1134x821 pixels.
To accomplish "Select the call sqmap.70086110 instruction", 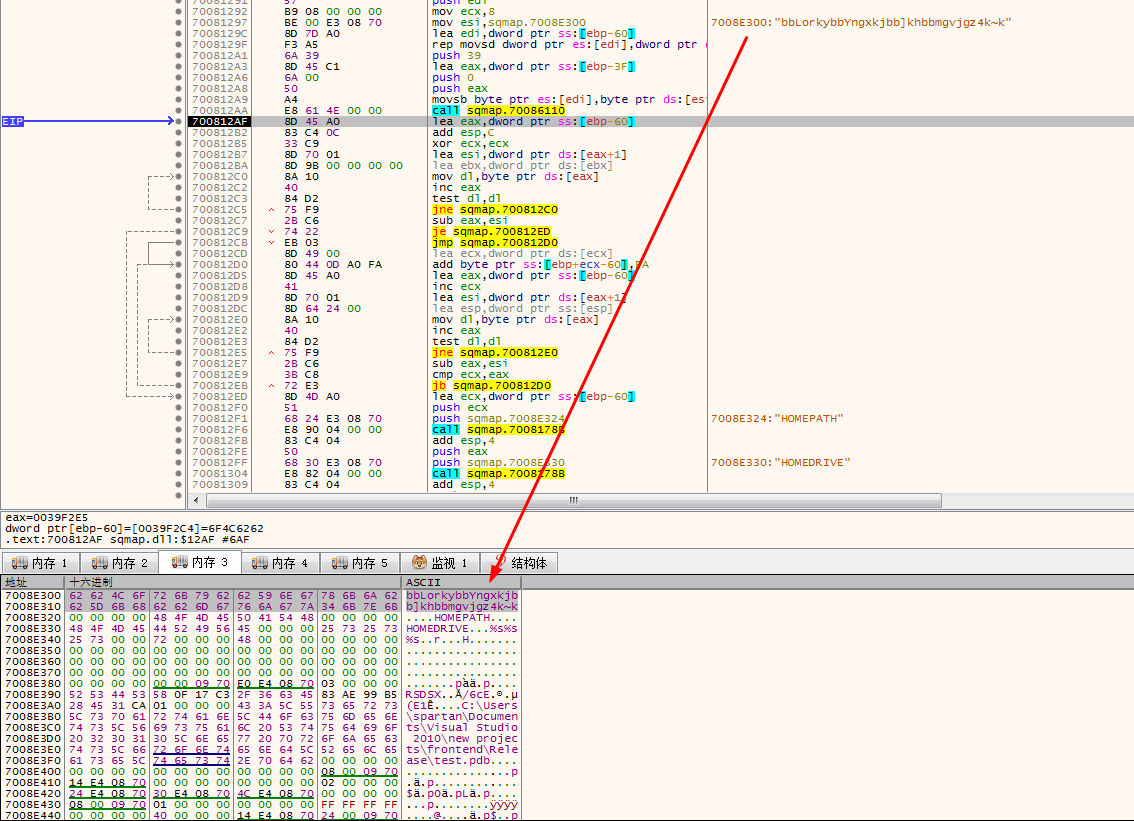I will coord(498,111).
